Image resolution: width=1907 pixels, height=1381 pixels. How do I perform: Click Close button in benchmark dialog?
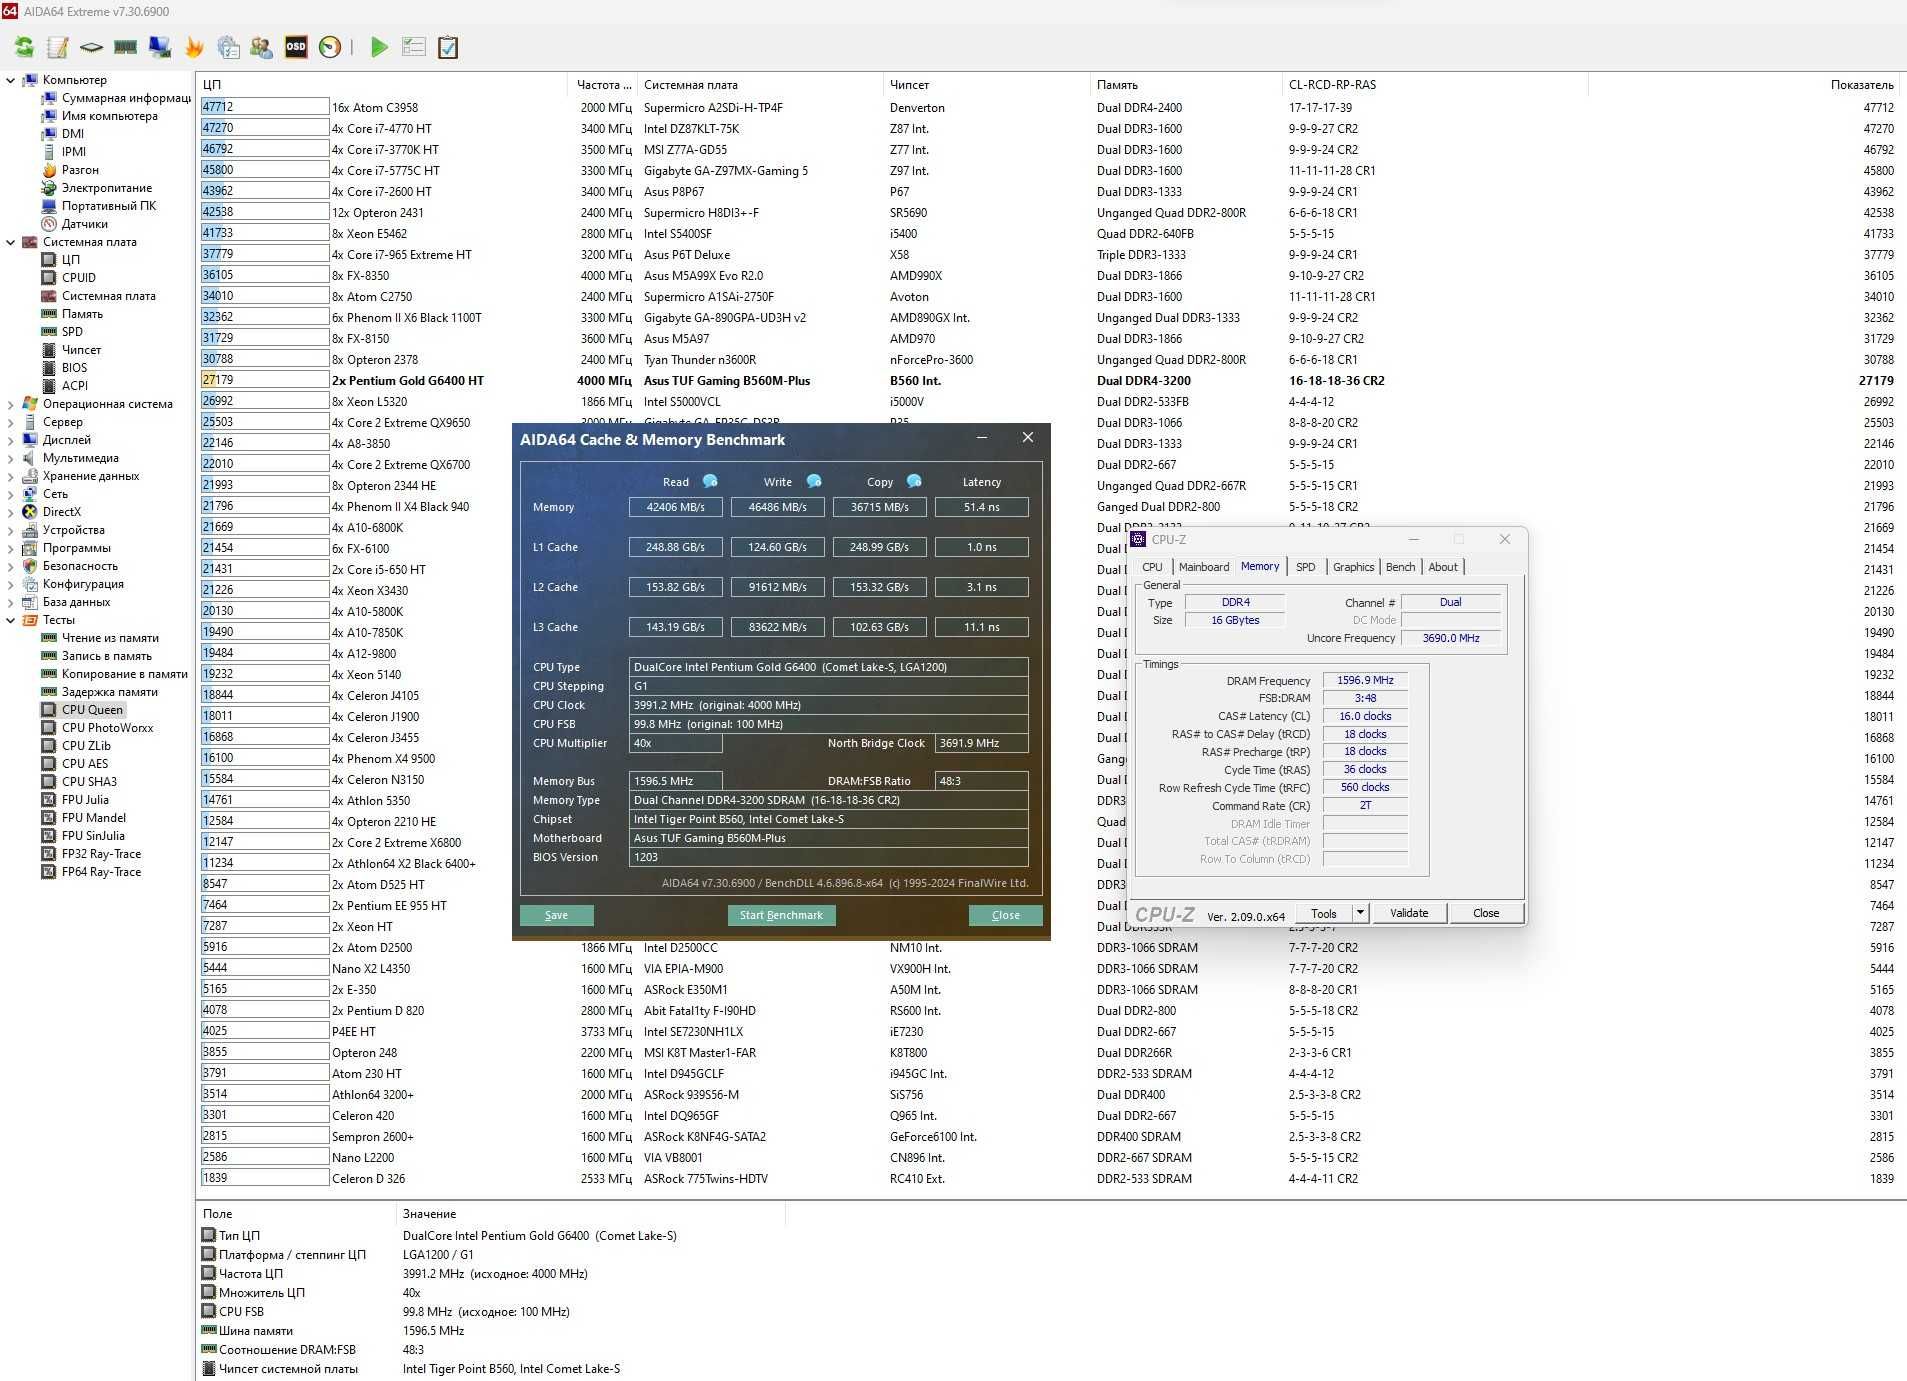point(1005,915)
